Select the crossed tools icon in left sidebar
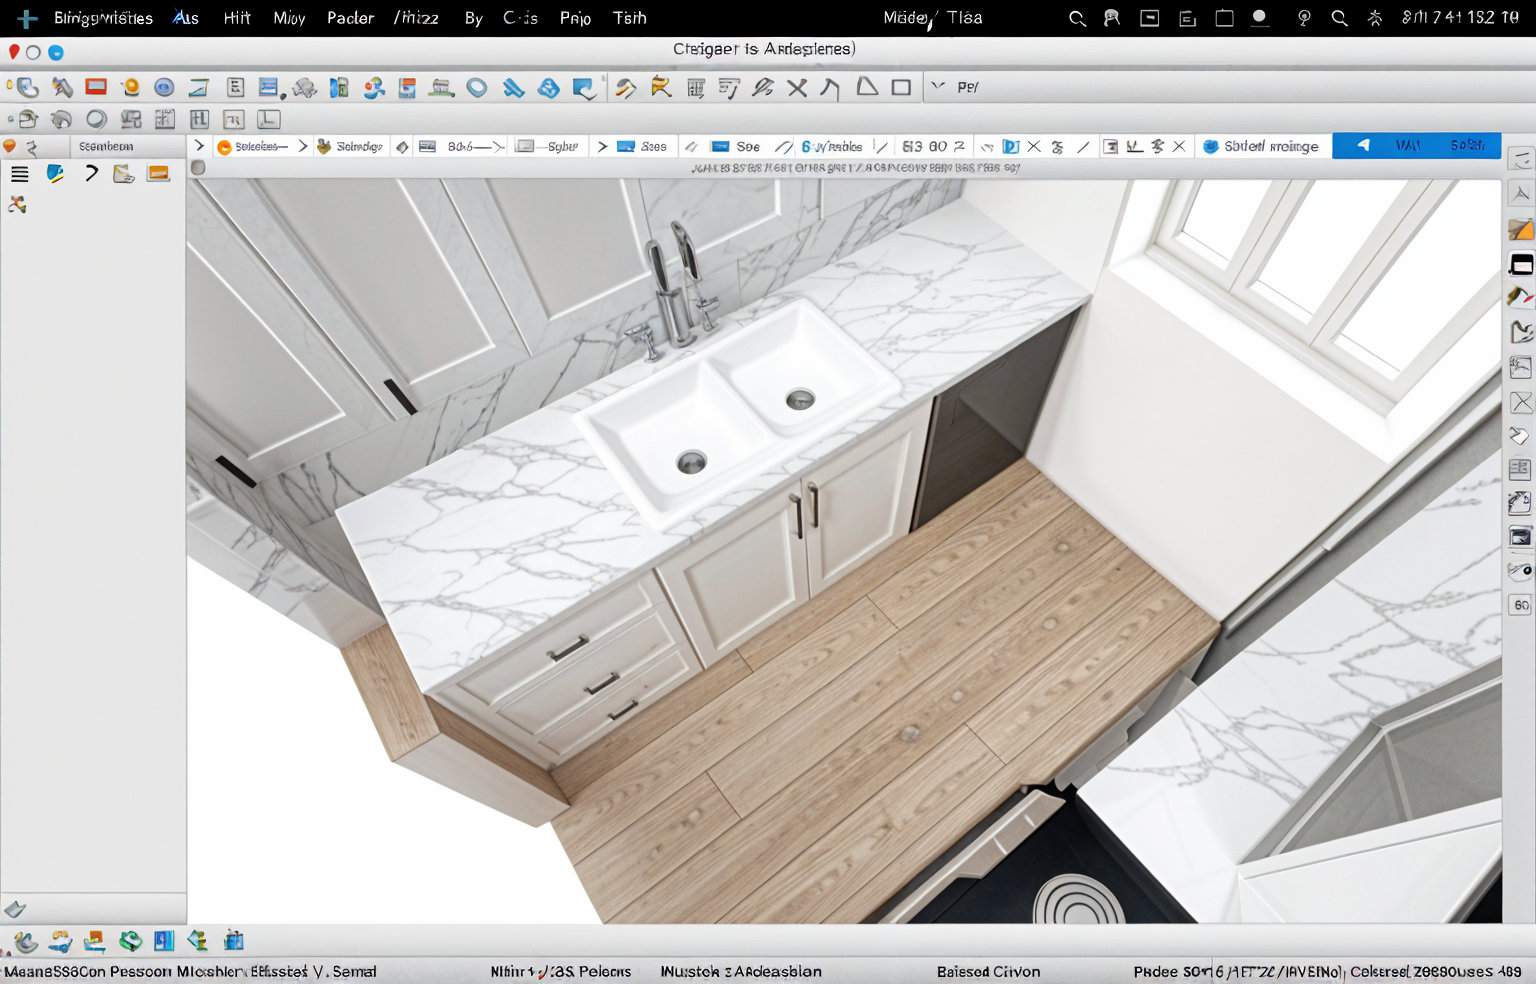The image size is (1536, 984). tap(17, 205)
